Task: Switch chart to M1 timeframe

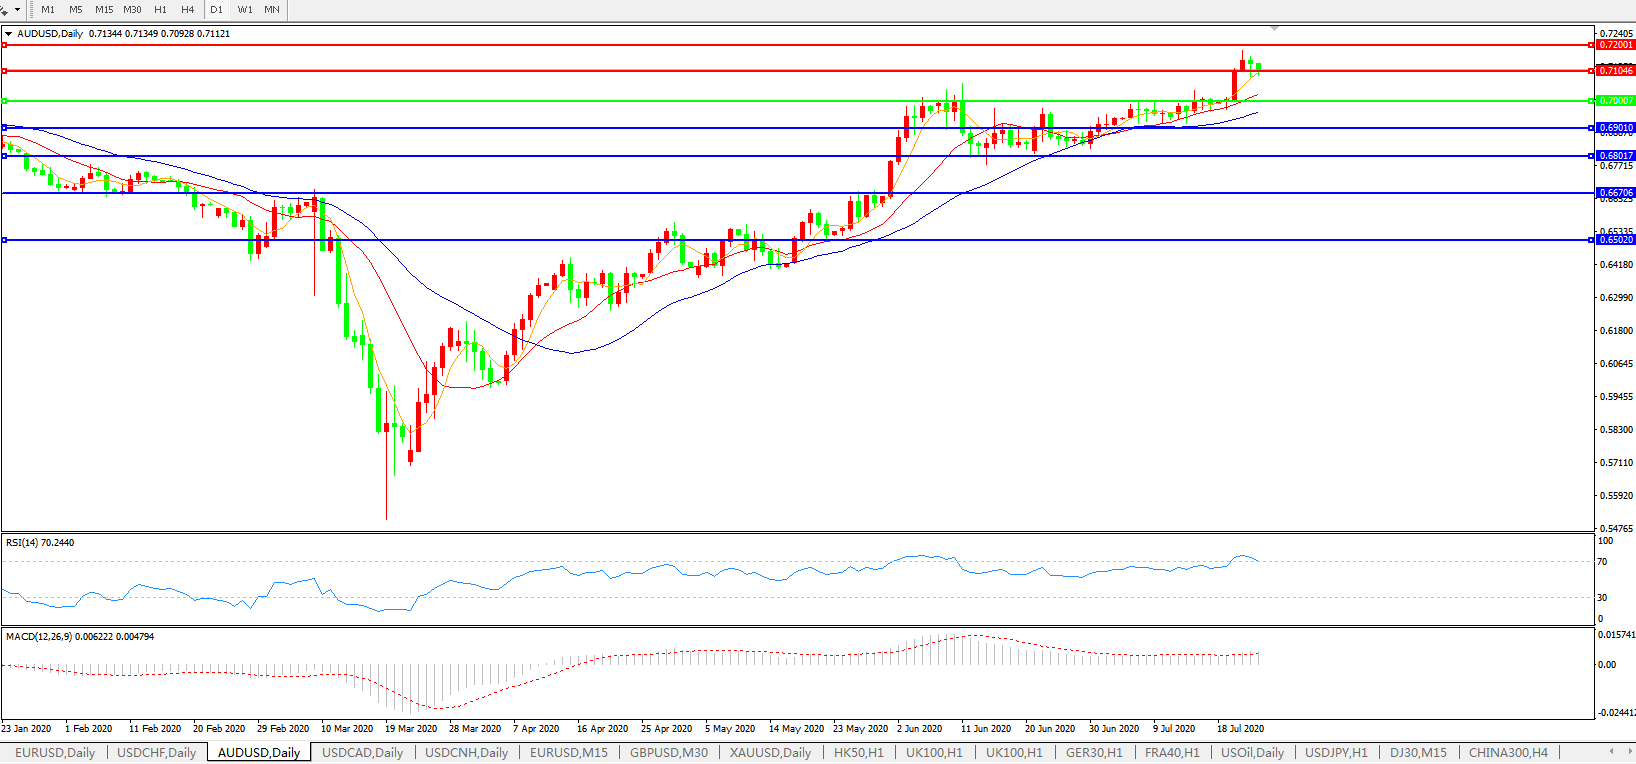Action: 48,9
